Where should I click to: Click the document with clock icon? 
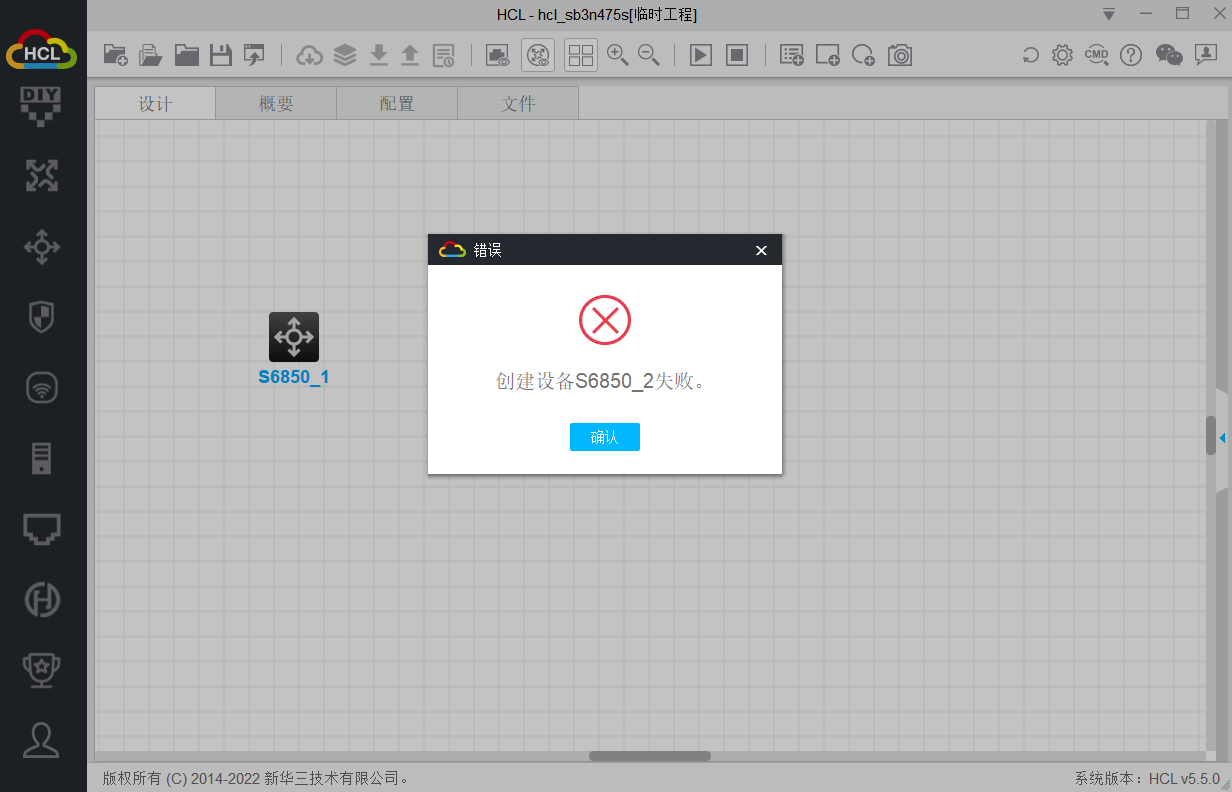click(x=444, y=55)
